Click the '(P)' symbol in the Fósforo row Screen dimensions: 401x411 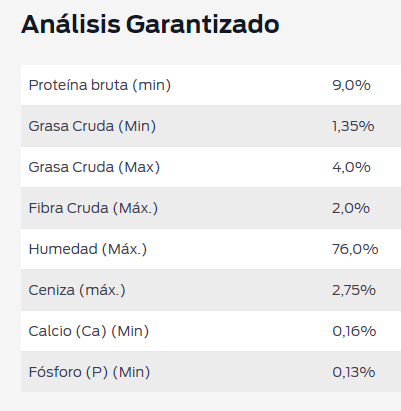pos(97,372)
